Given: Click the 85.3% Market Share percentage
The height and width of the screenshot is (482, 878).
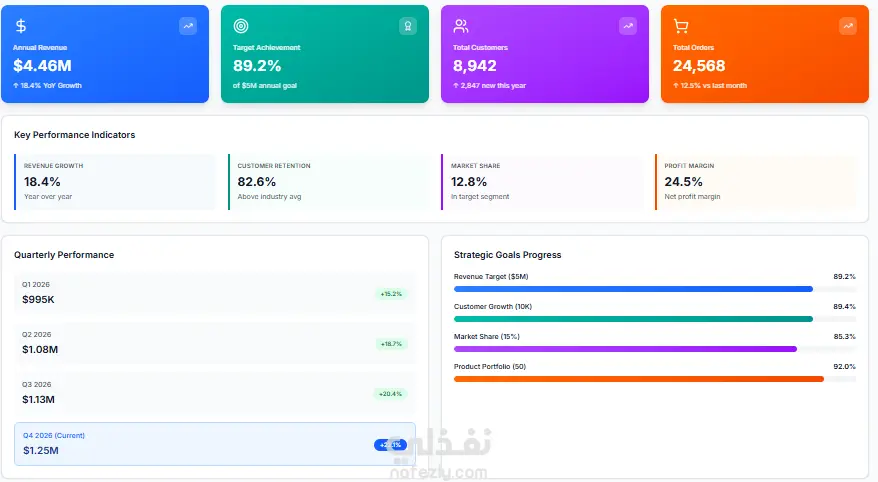Looking at the screenshot, I should coord(844,336).
